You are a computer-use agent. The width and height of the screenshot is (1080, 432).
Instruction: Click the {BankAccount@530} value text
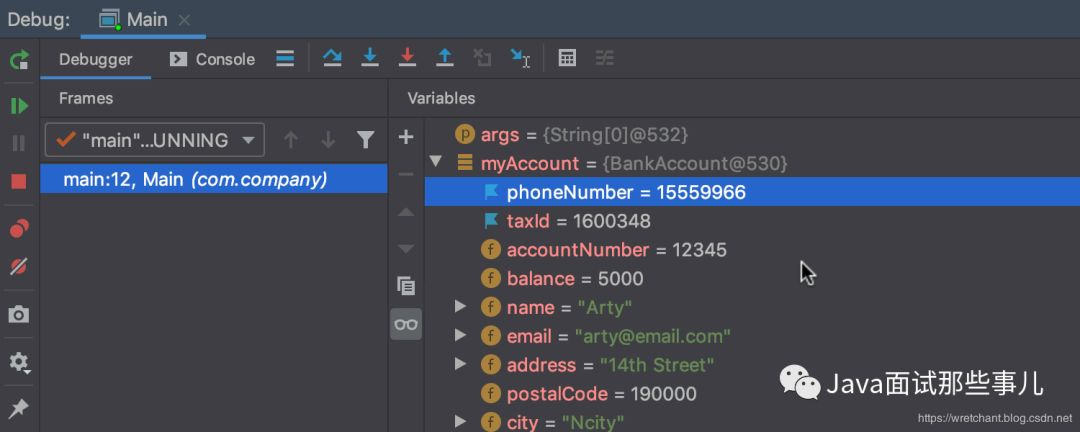(696, 163)
